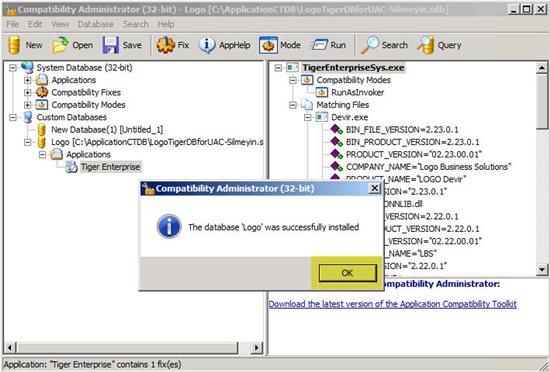550x372 pixels.
Task: Collapse the Devir.exe node
Action: point(308,117)
